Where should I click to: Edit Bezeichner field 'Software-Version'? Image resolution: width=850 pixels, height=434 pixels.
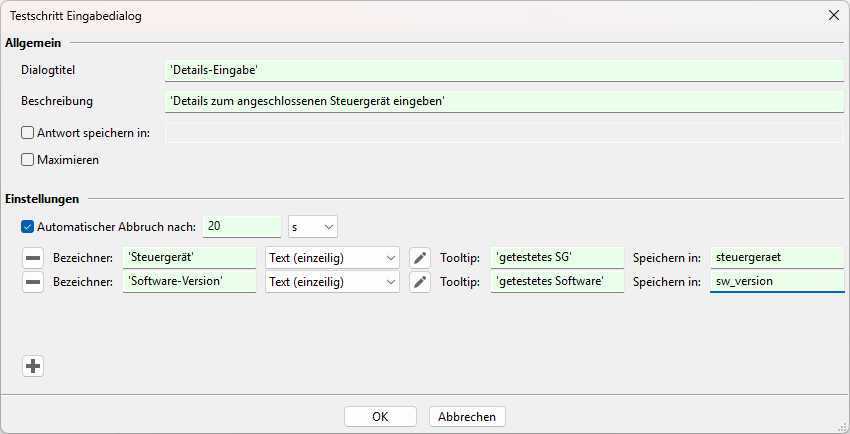point(189,282)
